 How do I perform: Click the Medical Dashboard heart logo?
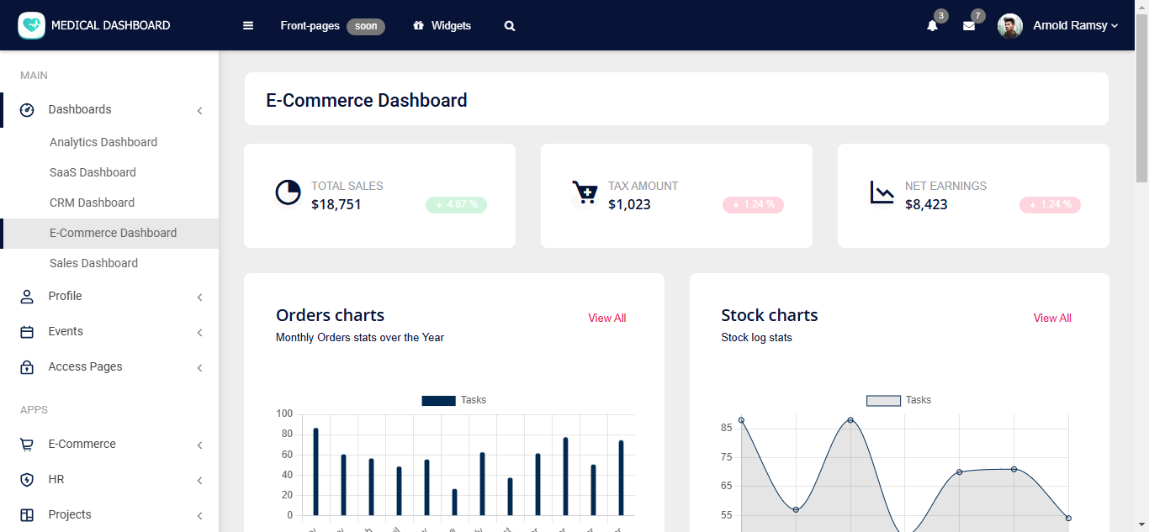(x=32, y=25)
